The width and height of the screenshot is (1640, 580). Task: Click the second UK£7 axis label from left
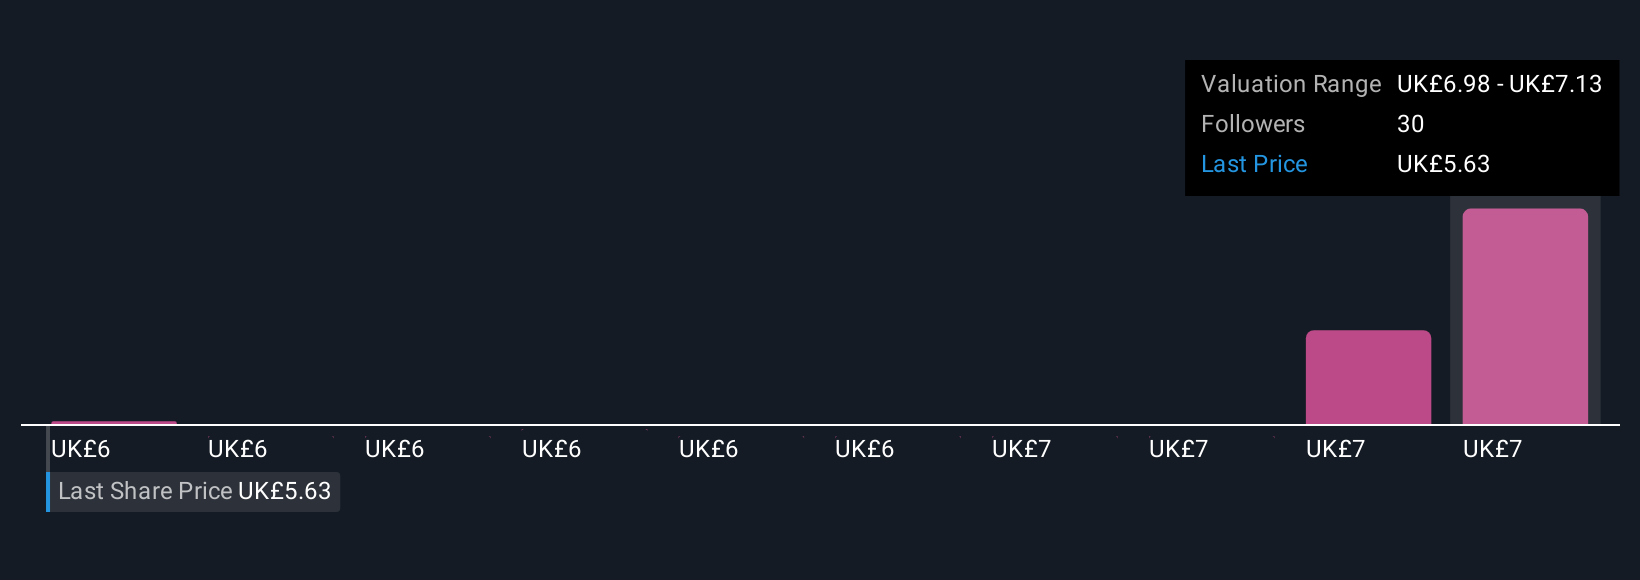coord(1178,449)
